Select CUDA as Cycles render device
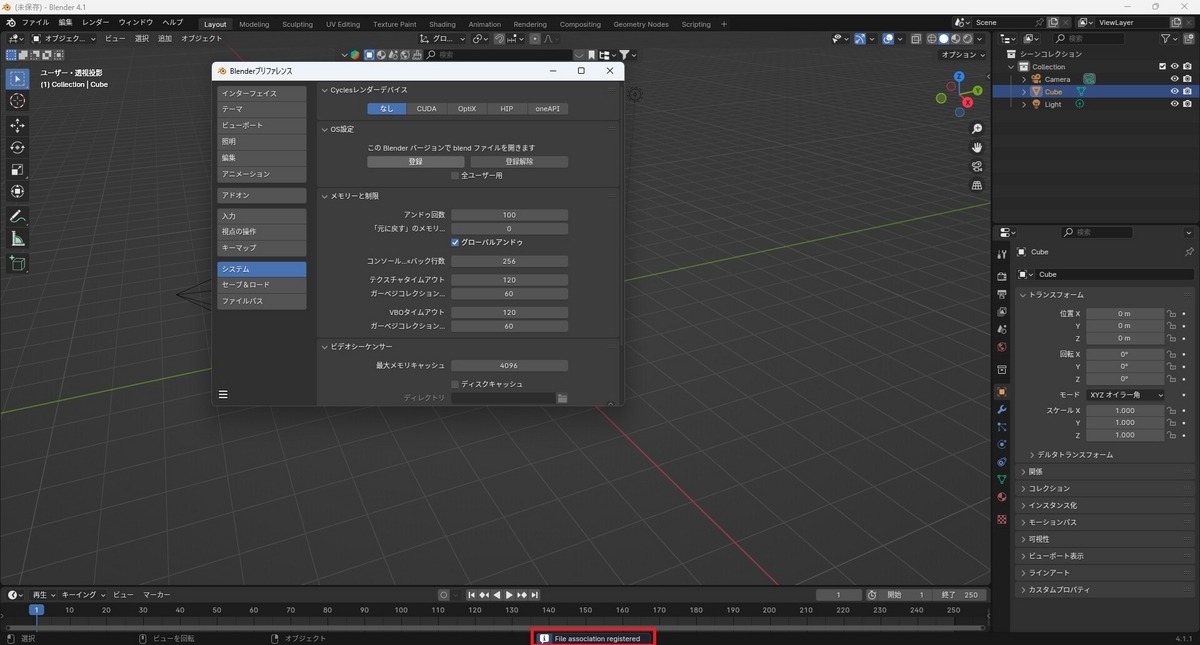 tap(426, 108)
